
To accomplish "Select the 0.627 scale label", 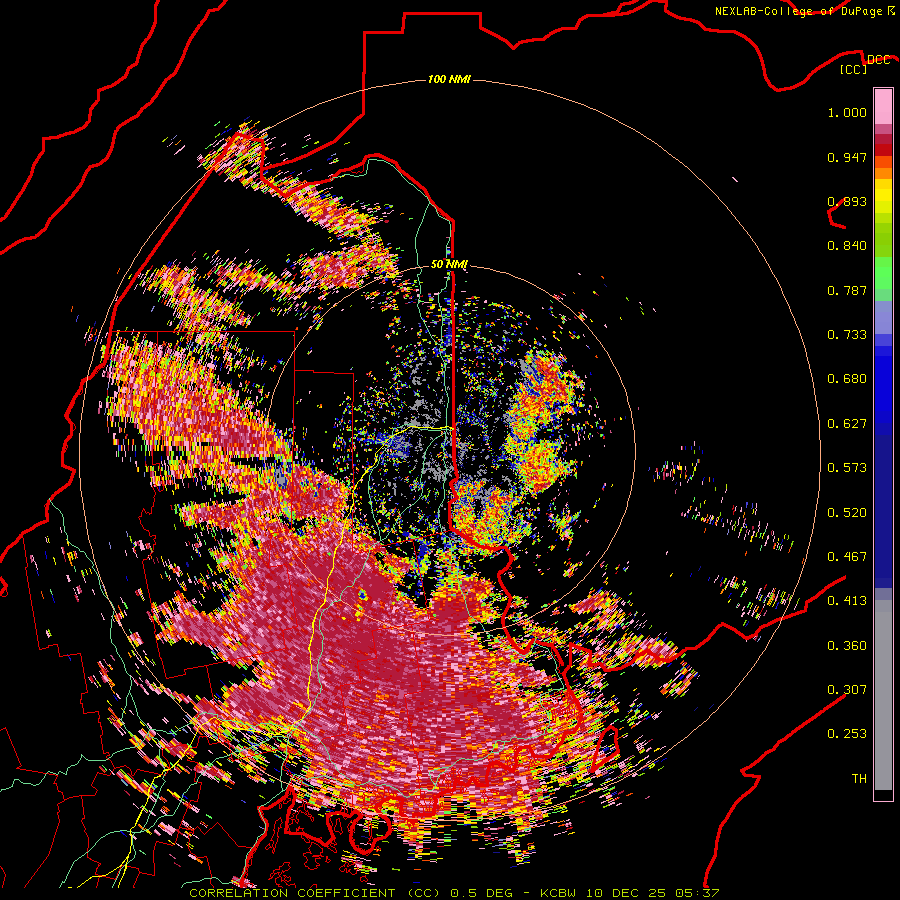I will [x=847, y=424].
